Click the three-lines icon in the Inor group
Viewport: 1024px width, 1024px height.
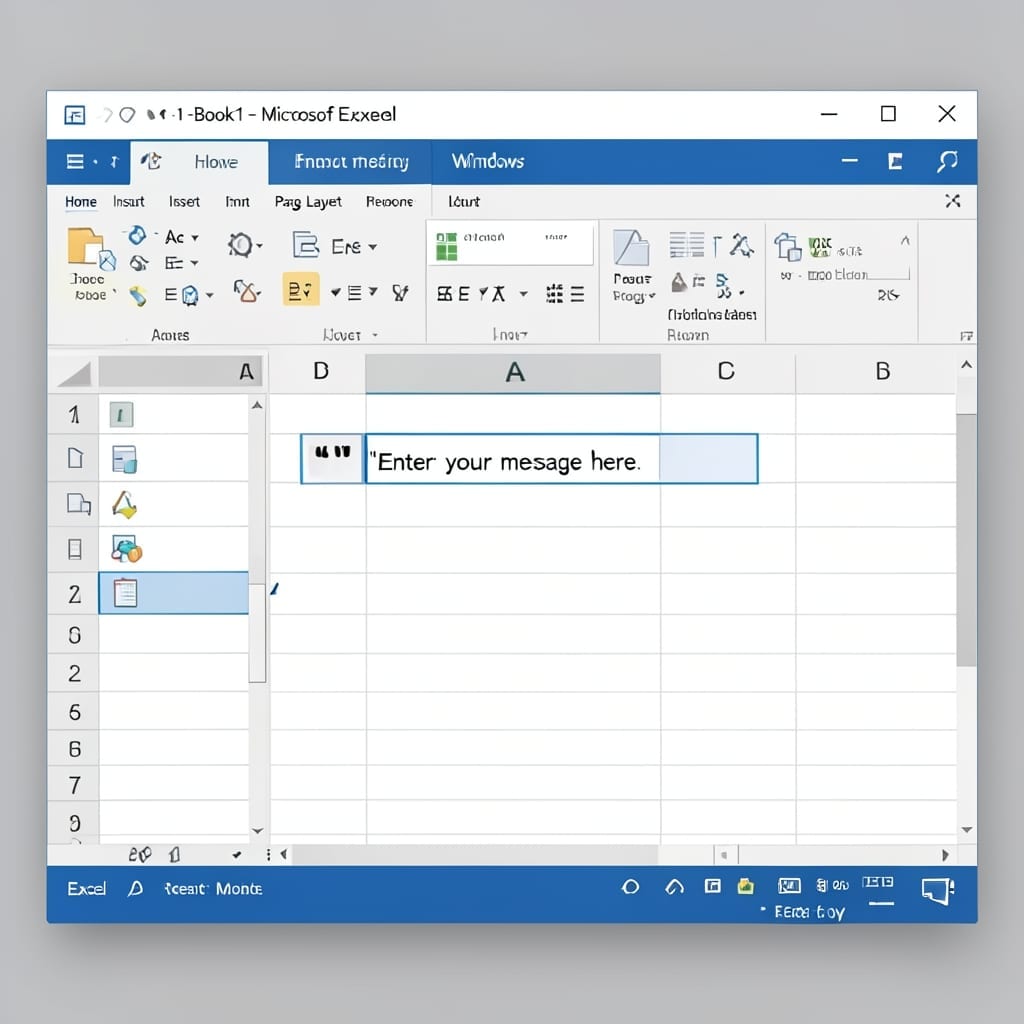577,294
